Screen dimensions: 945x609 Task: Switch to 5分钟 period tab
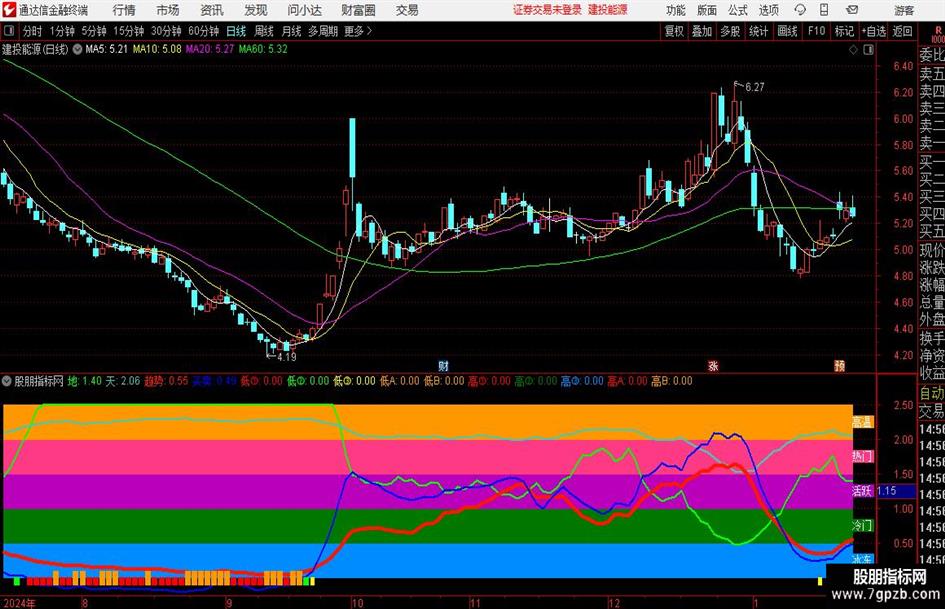click(93, 31)
